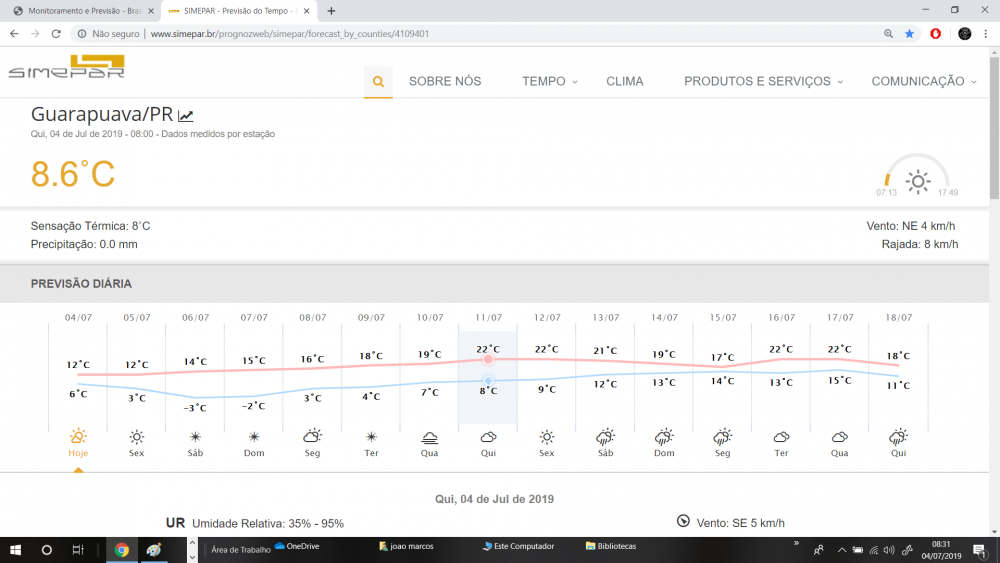The image size is (1000, 563).
Task: Click the SIMEPAR logo
Action: [x=66, y=67]
